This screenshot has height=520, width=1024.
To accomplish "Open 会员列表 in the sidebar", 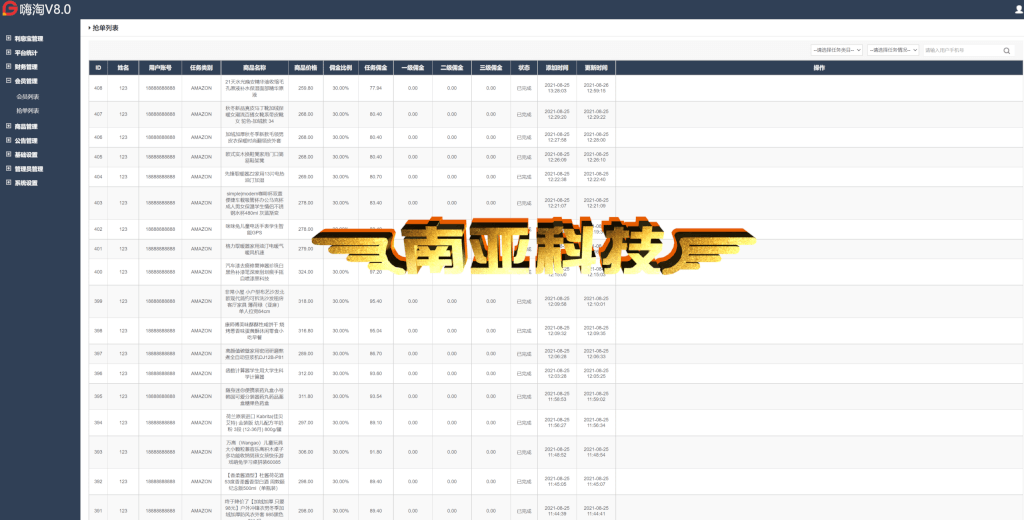I will coord(28,96).
